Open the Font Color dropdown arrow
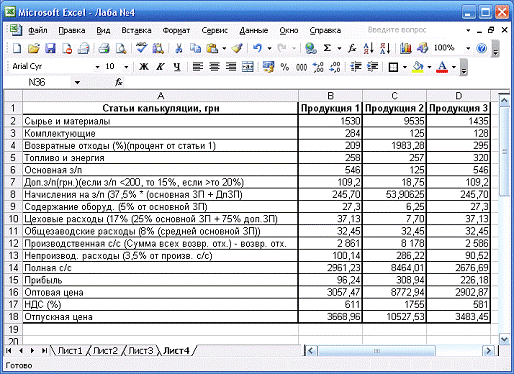 point(454,67)
